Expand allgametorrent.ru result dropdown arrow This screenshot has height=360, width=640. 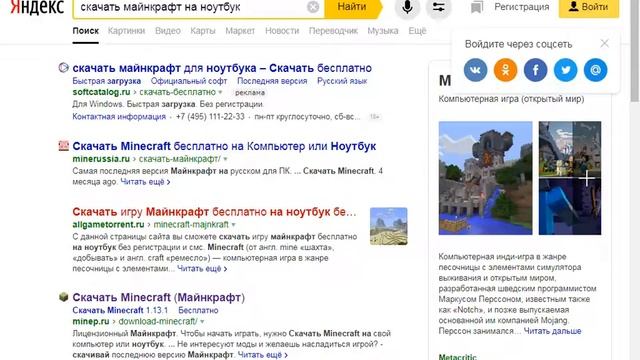[233, 225]
